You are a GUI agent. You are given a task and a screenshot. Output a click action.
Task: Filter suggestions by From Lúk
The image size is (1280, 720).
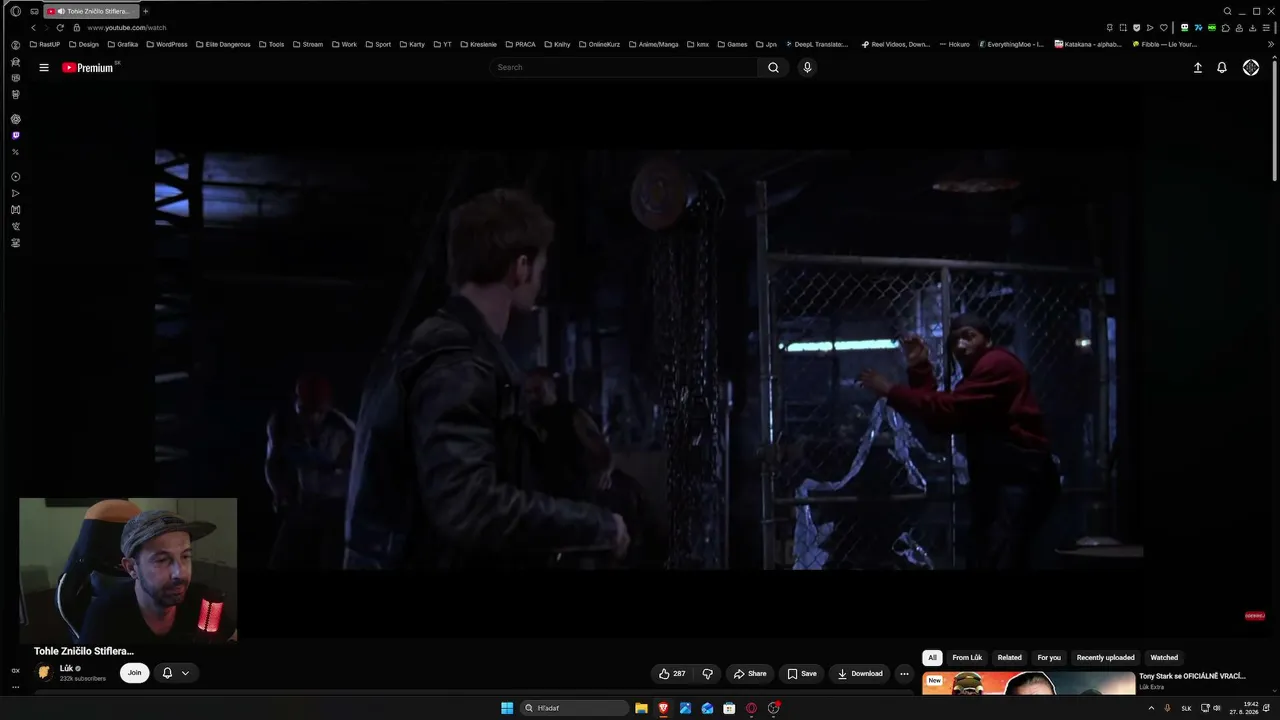[967, 658]
